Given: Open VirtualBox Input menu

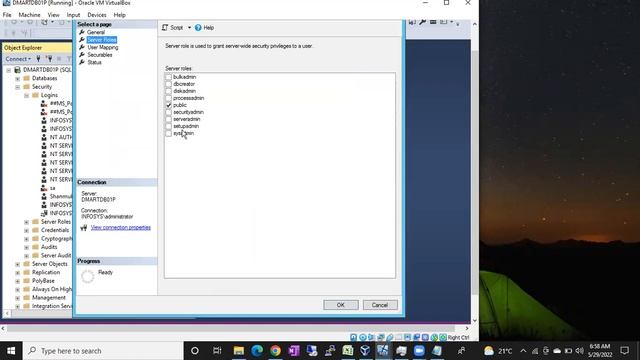Looking at the screenshot, I should pyautogui.click(x=73, y=15).
